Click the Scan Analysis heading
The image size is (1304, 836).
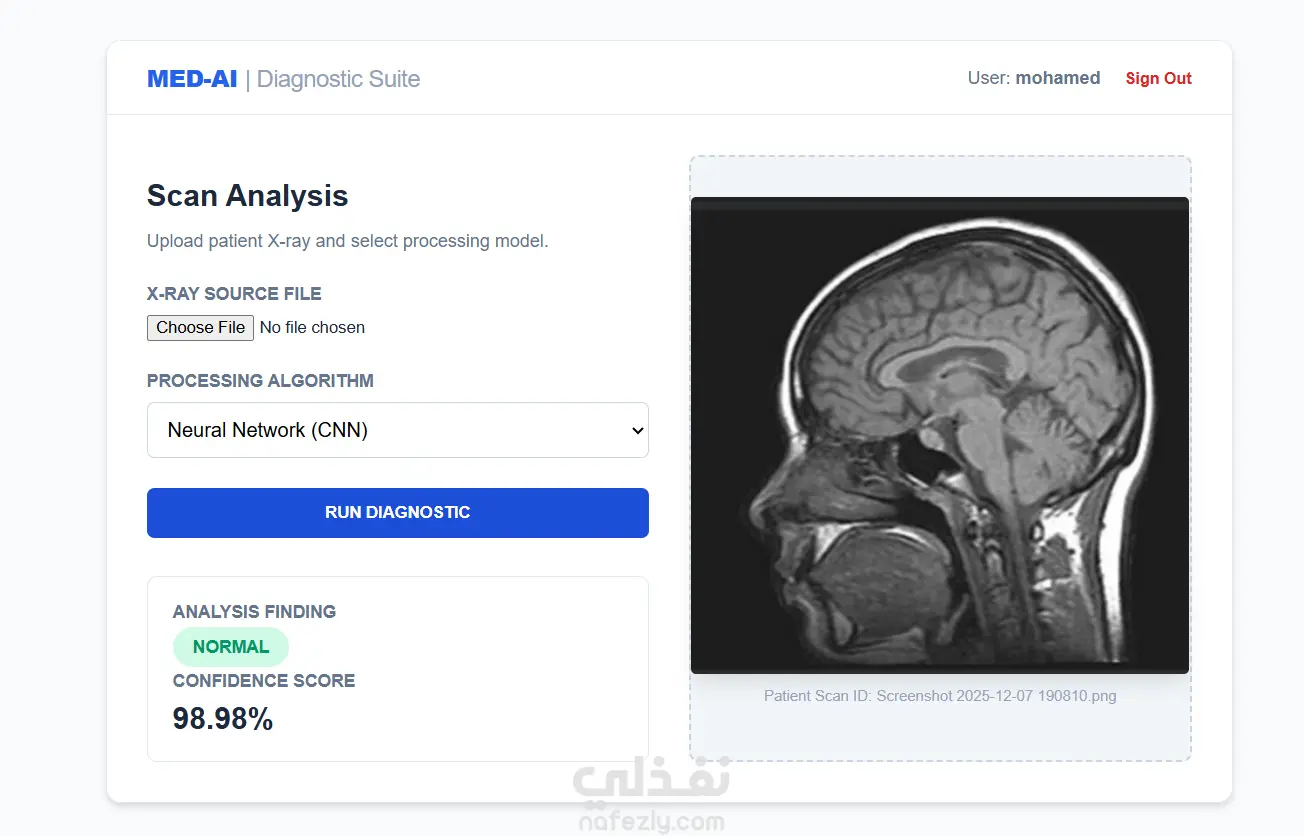247,196
